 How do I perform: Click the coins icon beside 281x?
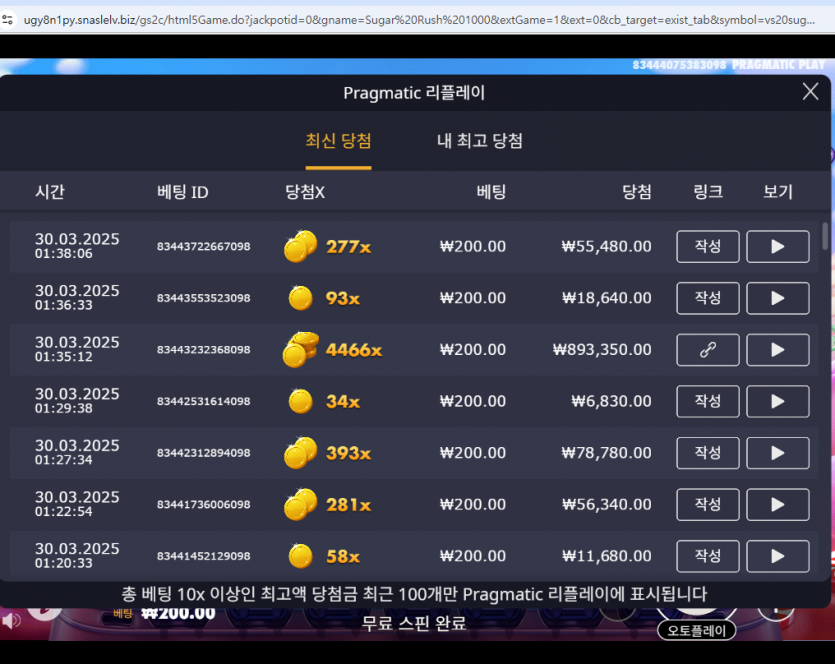tap(301, 504)
